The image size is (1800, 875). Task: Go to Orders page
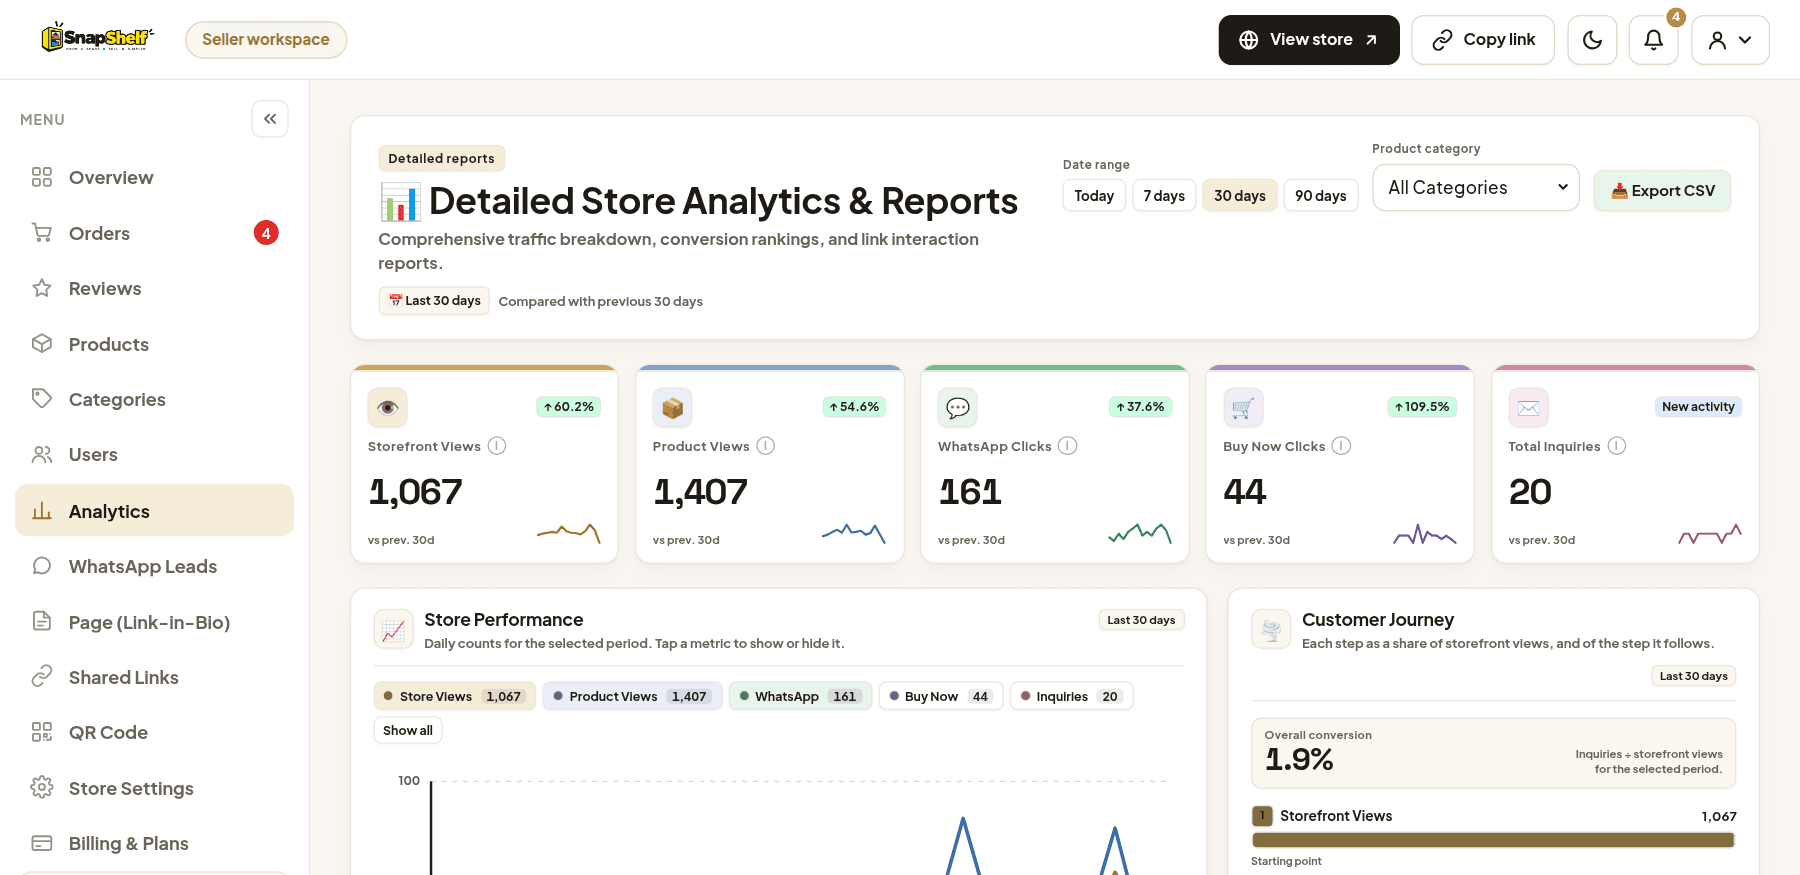tap(155, 233)
